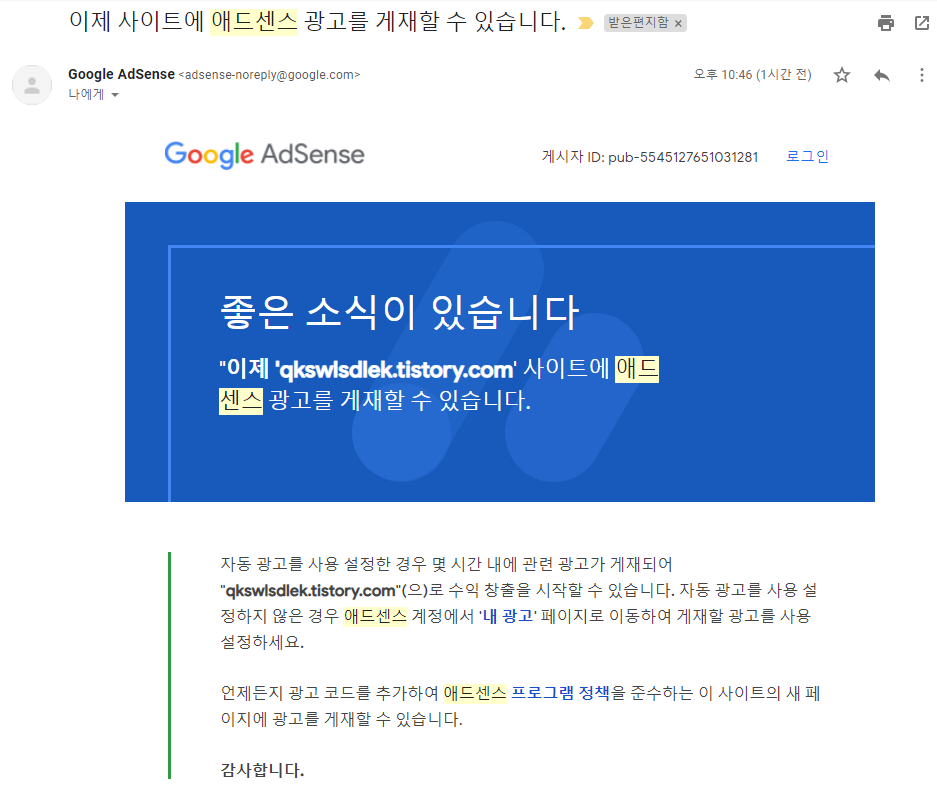
Task: Print this email with the printer icon
Action: coord(886,23)
